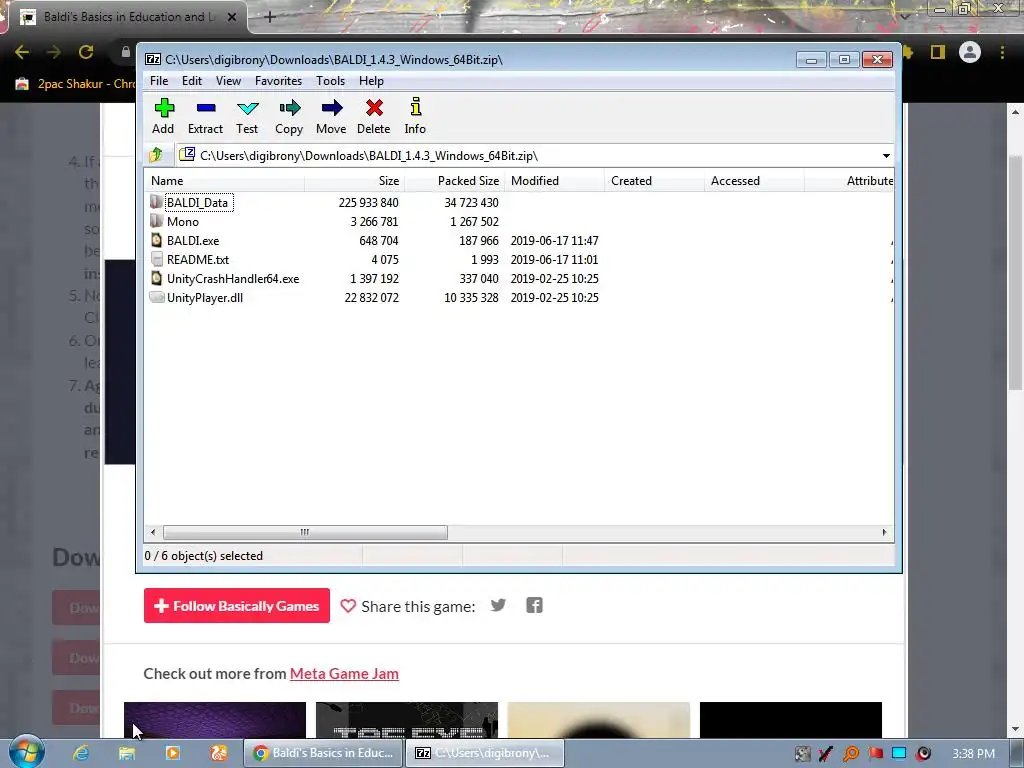Open the Info toolbar icon
This screenshot has height=768, width=1024.
tap(415, 116)
